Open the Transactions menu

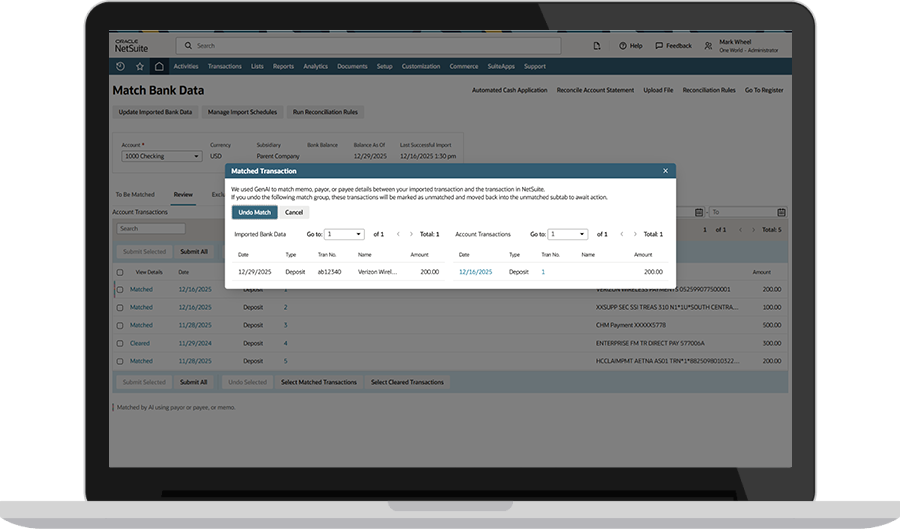tap(224, 67)
